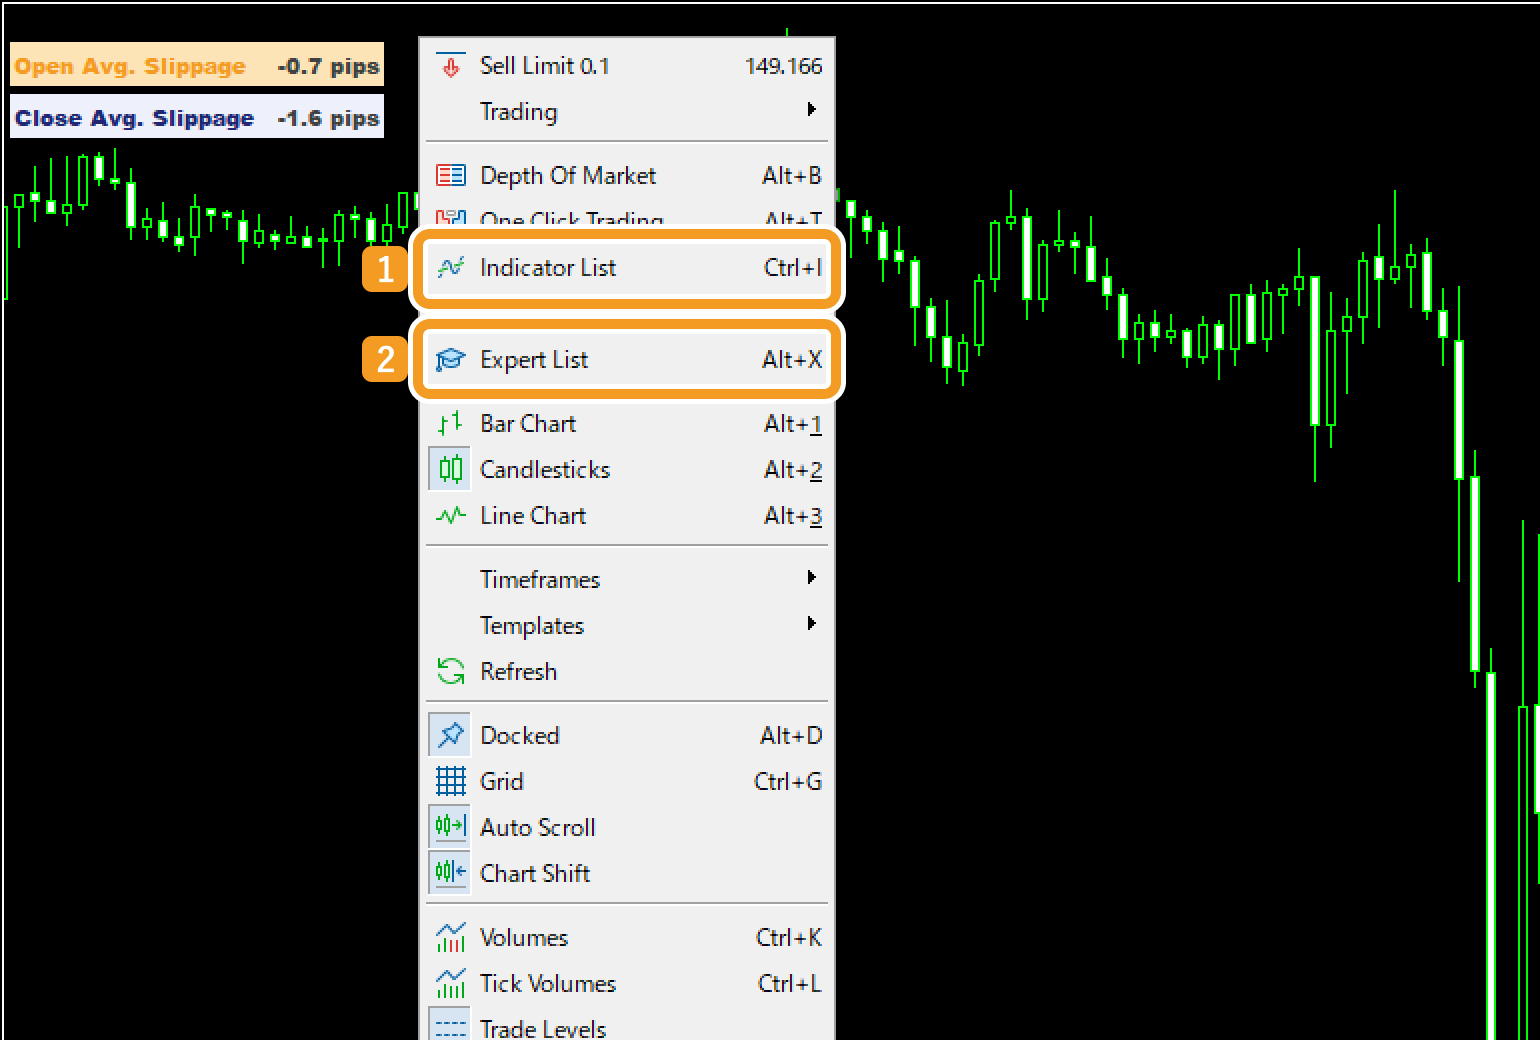Toggle the Grid display option
1540x1040 pixels.
(x=502, y=782)
